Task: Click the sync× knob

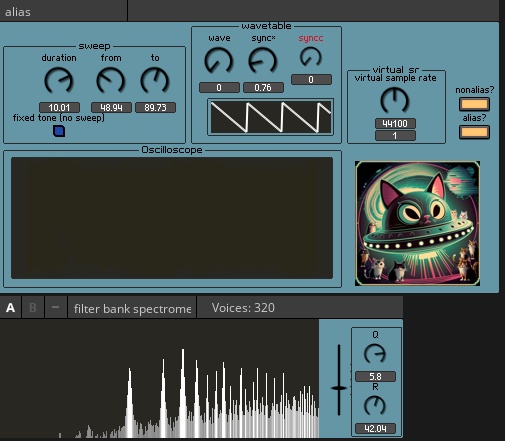Action: 263,61
